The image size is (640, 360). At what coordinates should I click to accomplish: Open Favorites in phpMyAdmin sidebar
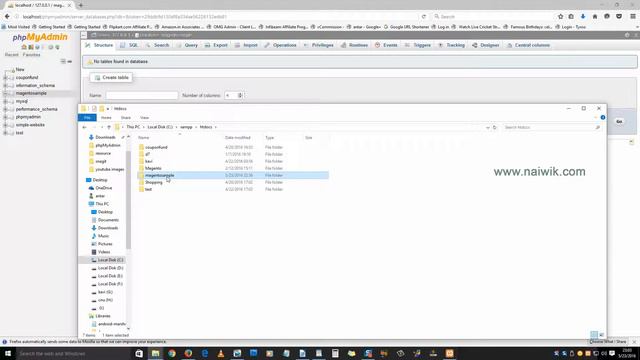[31, 55]
